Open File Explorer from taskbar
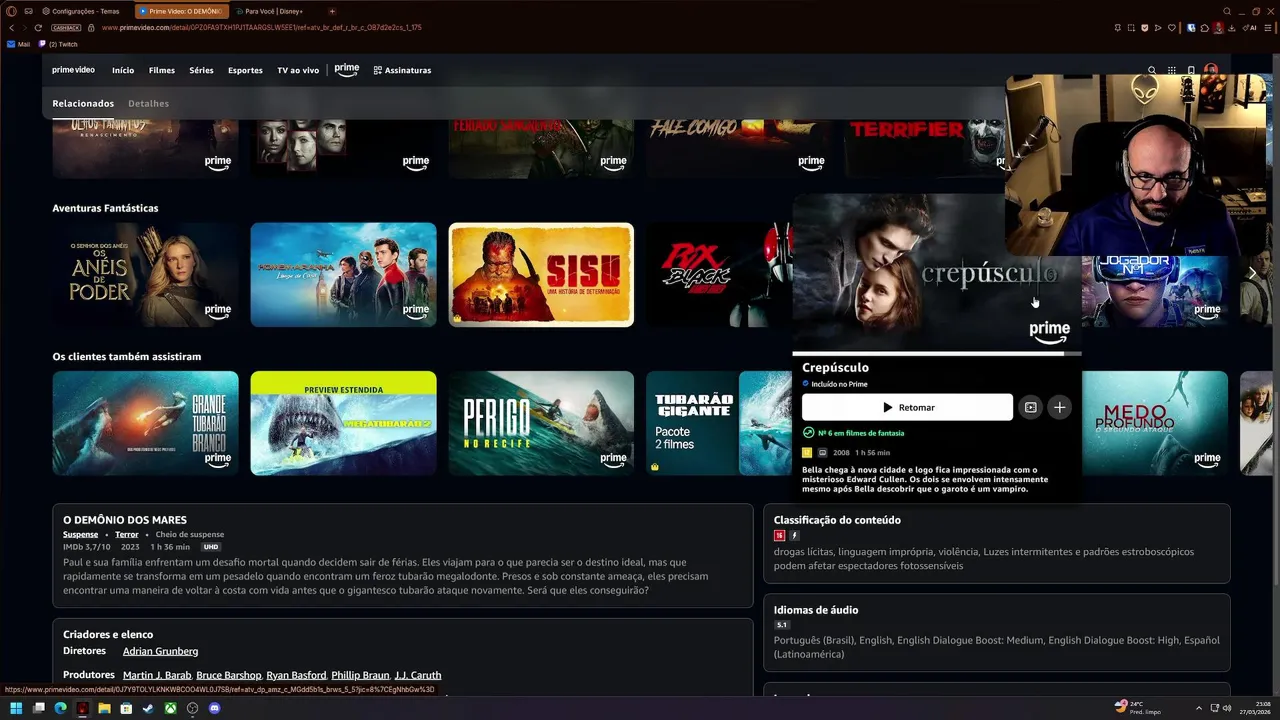1280x720 pixels. pyautogui.click(x=104, y=708)
